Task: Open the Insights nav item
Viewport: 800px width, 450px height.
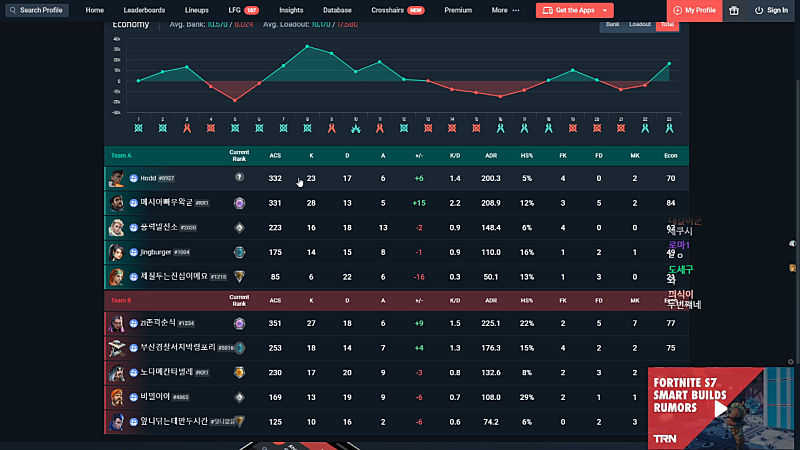Action: [291, 10]
